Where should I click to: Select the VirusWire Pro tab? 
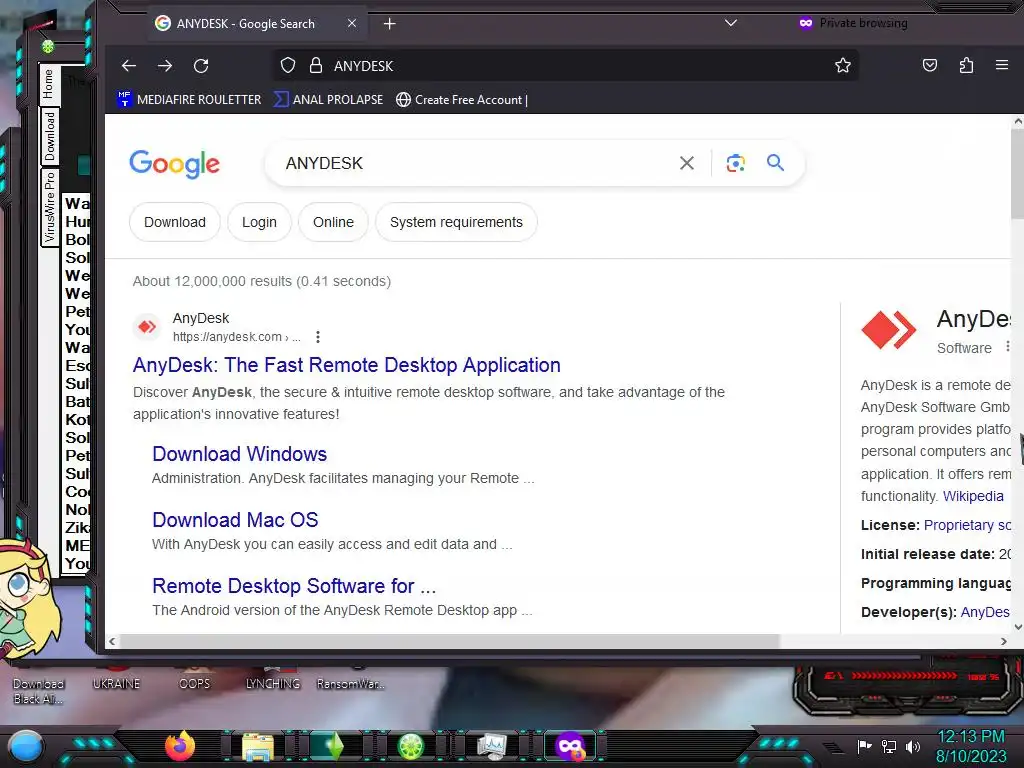[50, 207]
